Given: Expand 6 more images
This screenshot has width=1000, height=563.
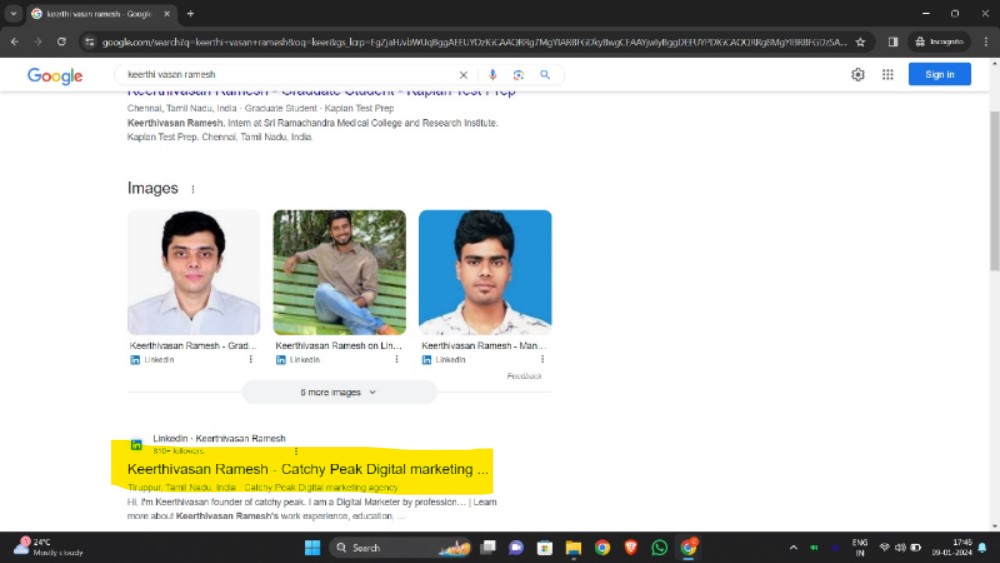Looking at the screenshot, I should click(x=339, y=392).
